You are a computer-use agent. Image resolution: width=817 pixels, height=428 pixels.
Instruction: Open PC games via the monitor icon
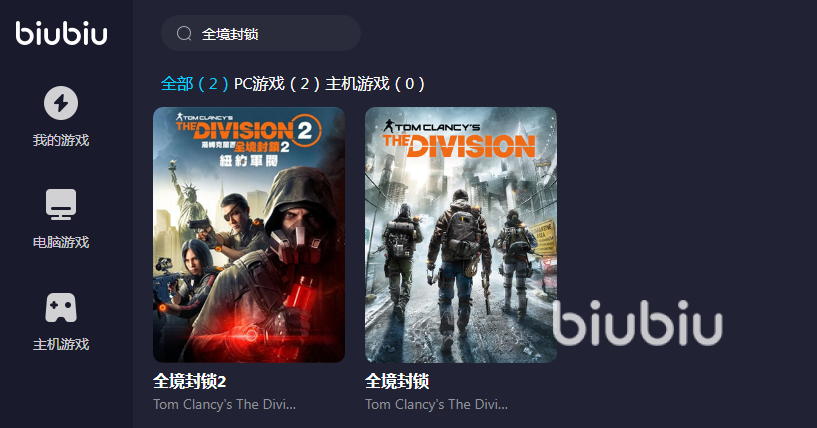[61, 204]
